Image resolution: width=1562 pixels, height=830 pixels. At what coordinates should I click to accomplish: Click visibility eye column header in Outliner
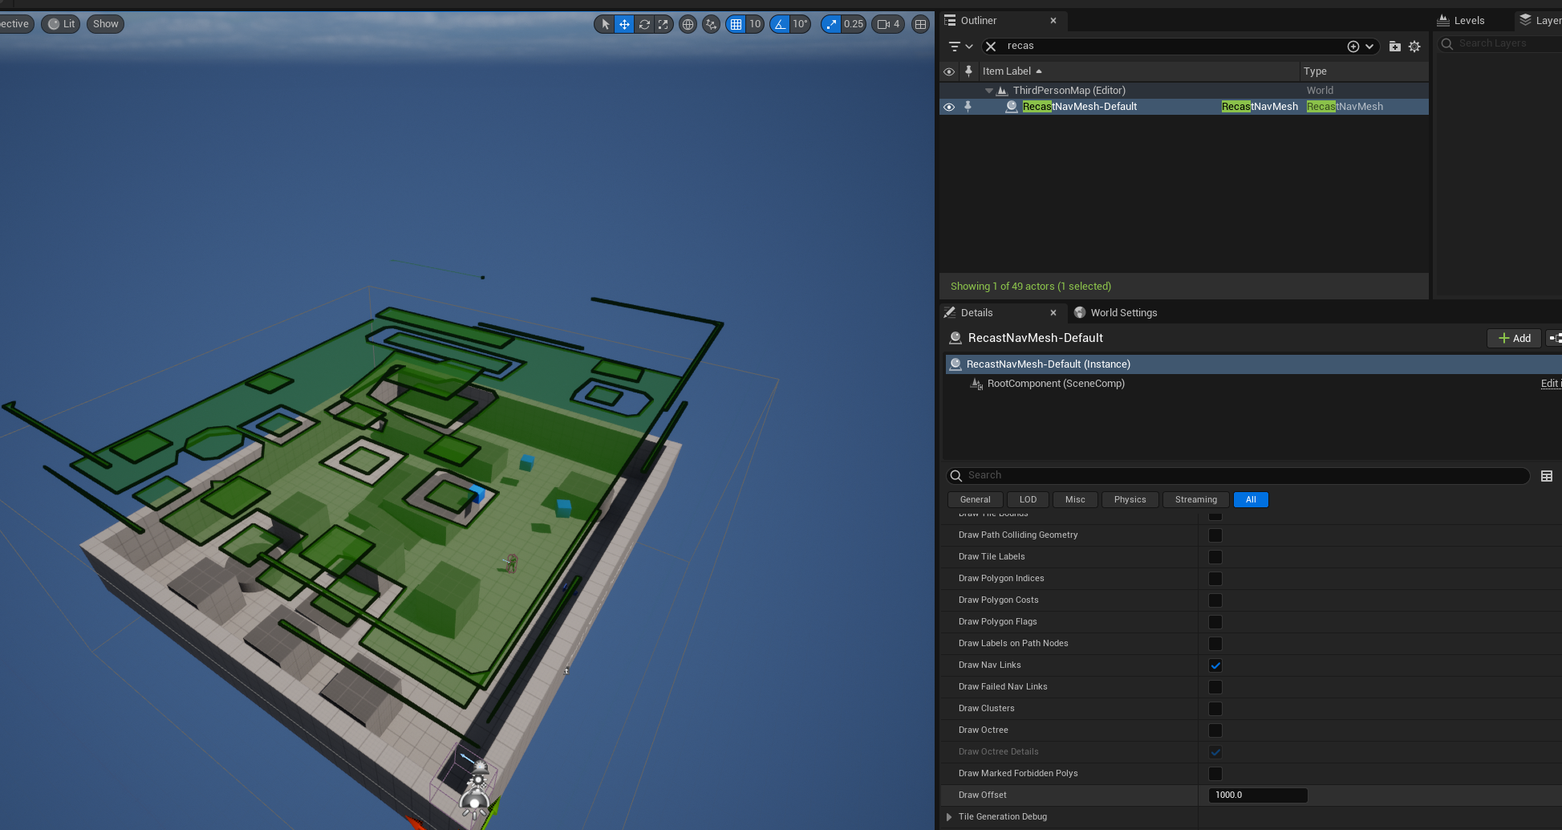coord(949,71)
